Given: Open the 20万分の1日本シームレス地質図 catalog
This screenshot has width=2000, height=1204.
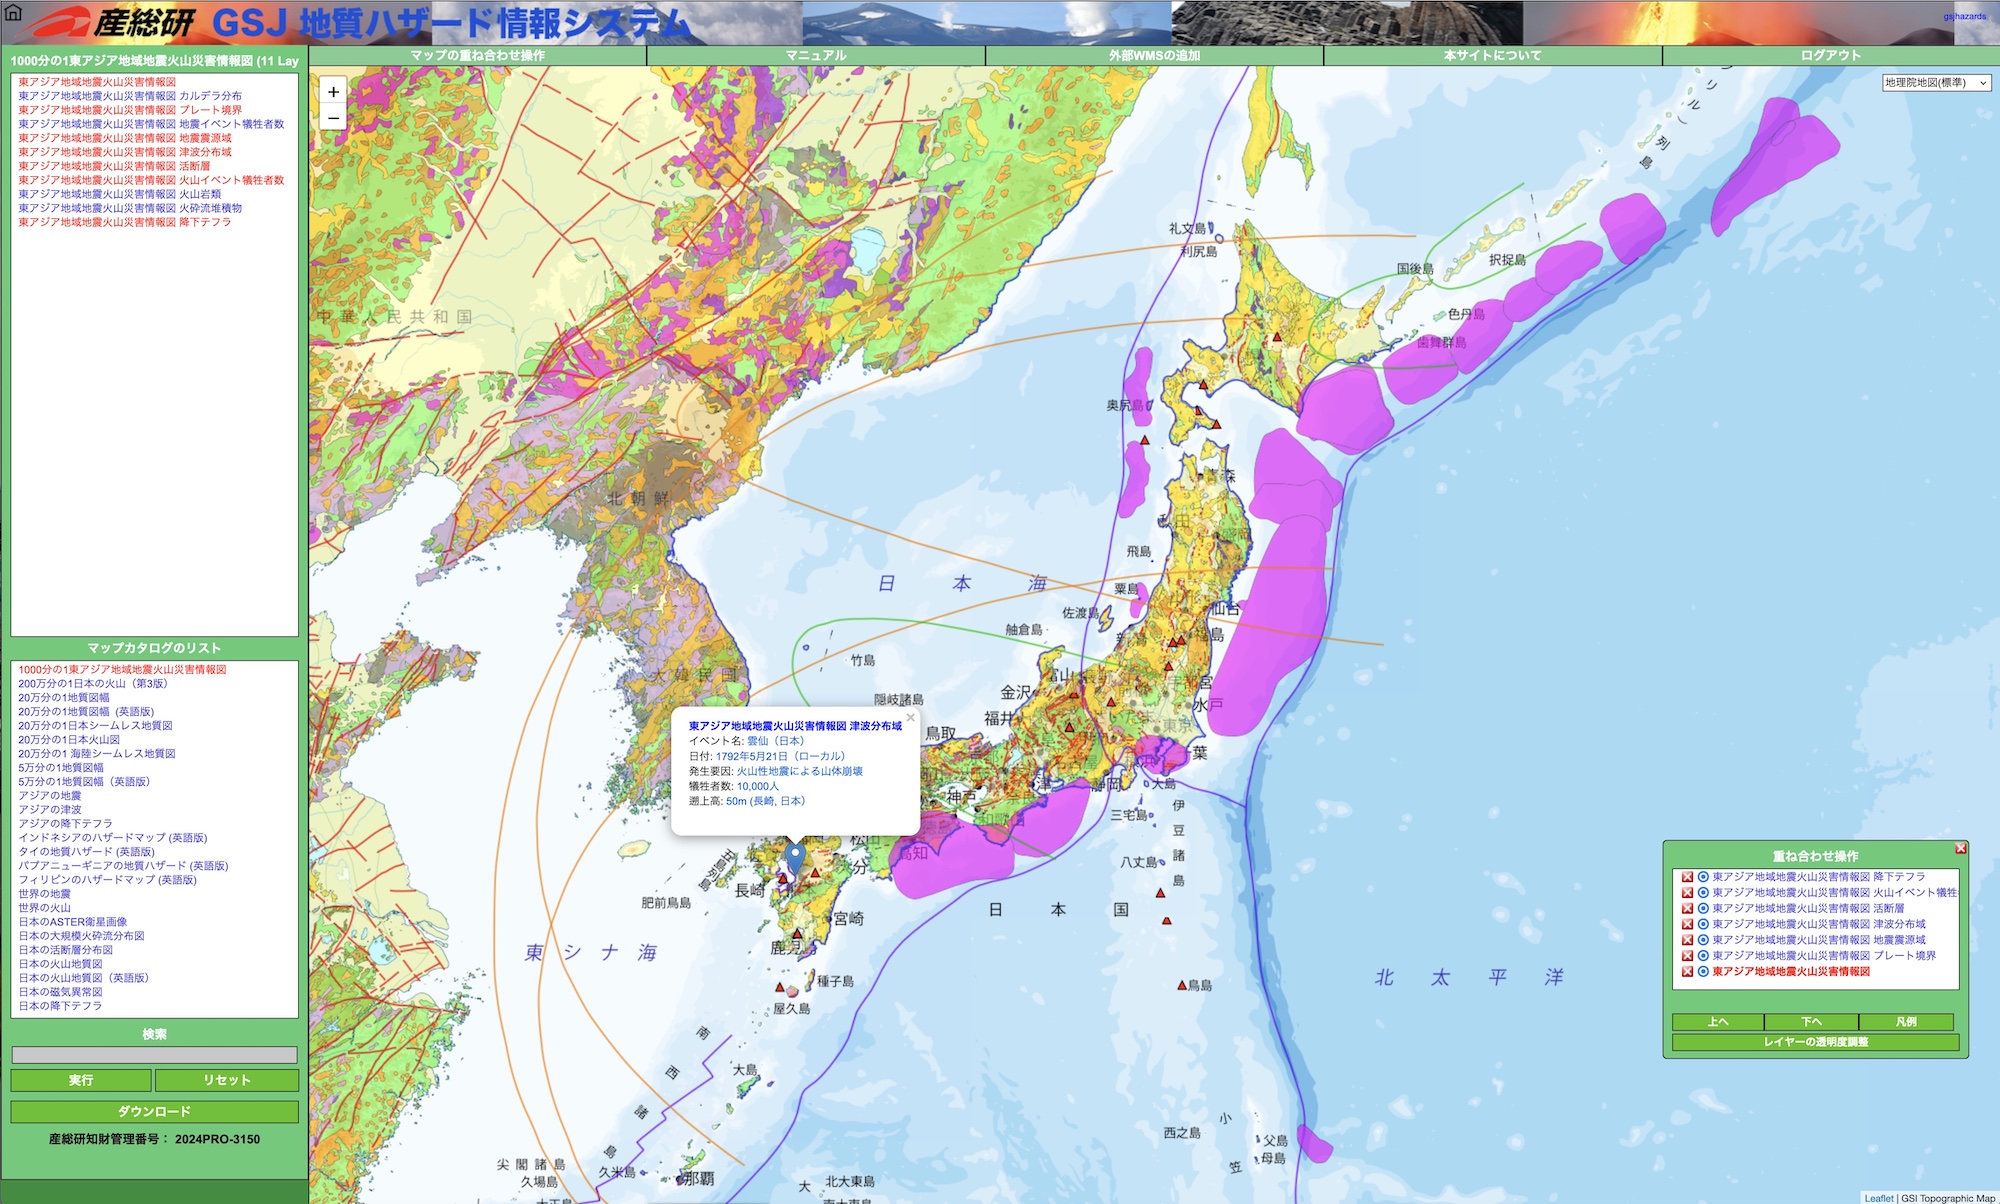Looking at the screenshot, I should coord(95,726).
